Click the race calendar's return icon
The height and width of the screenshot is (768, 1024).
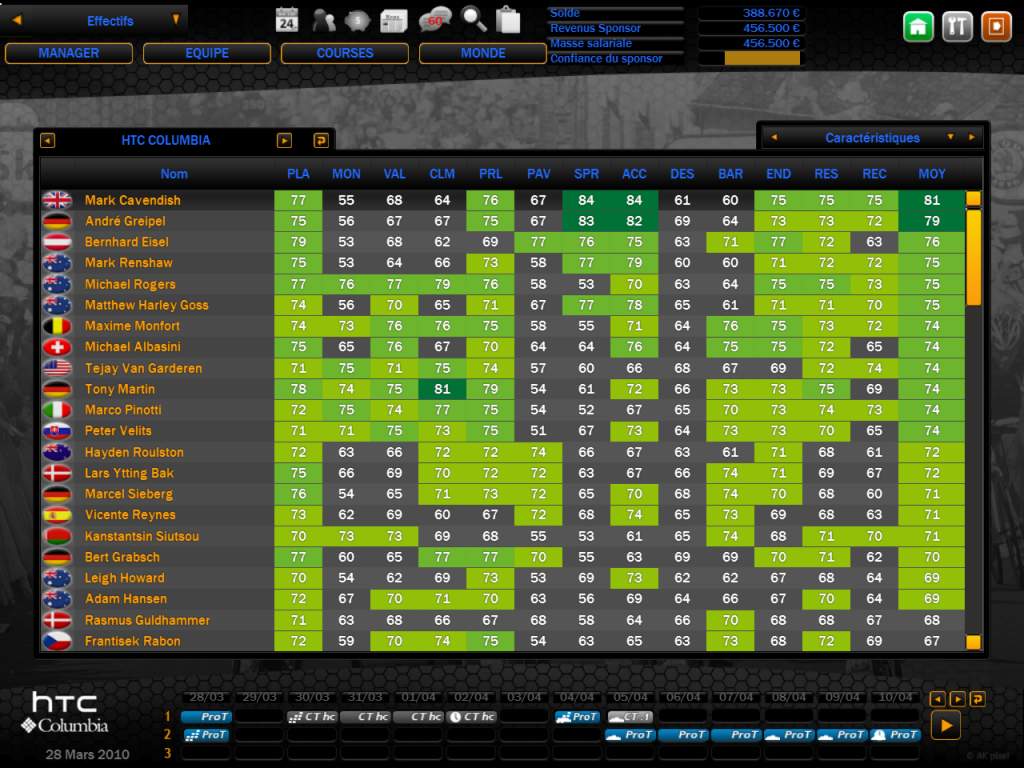tap(978, 699)
